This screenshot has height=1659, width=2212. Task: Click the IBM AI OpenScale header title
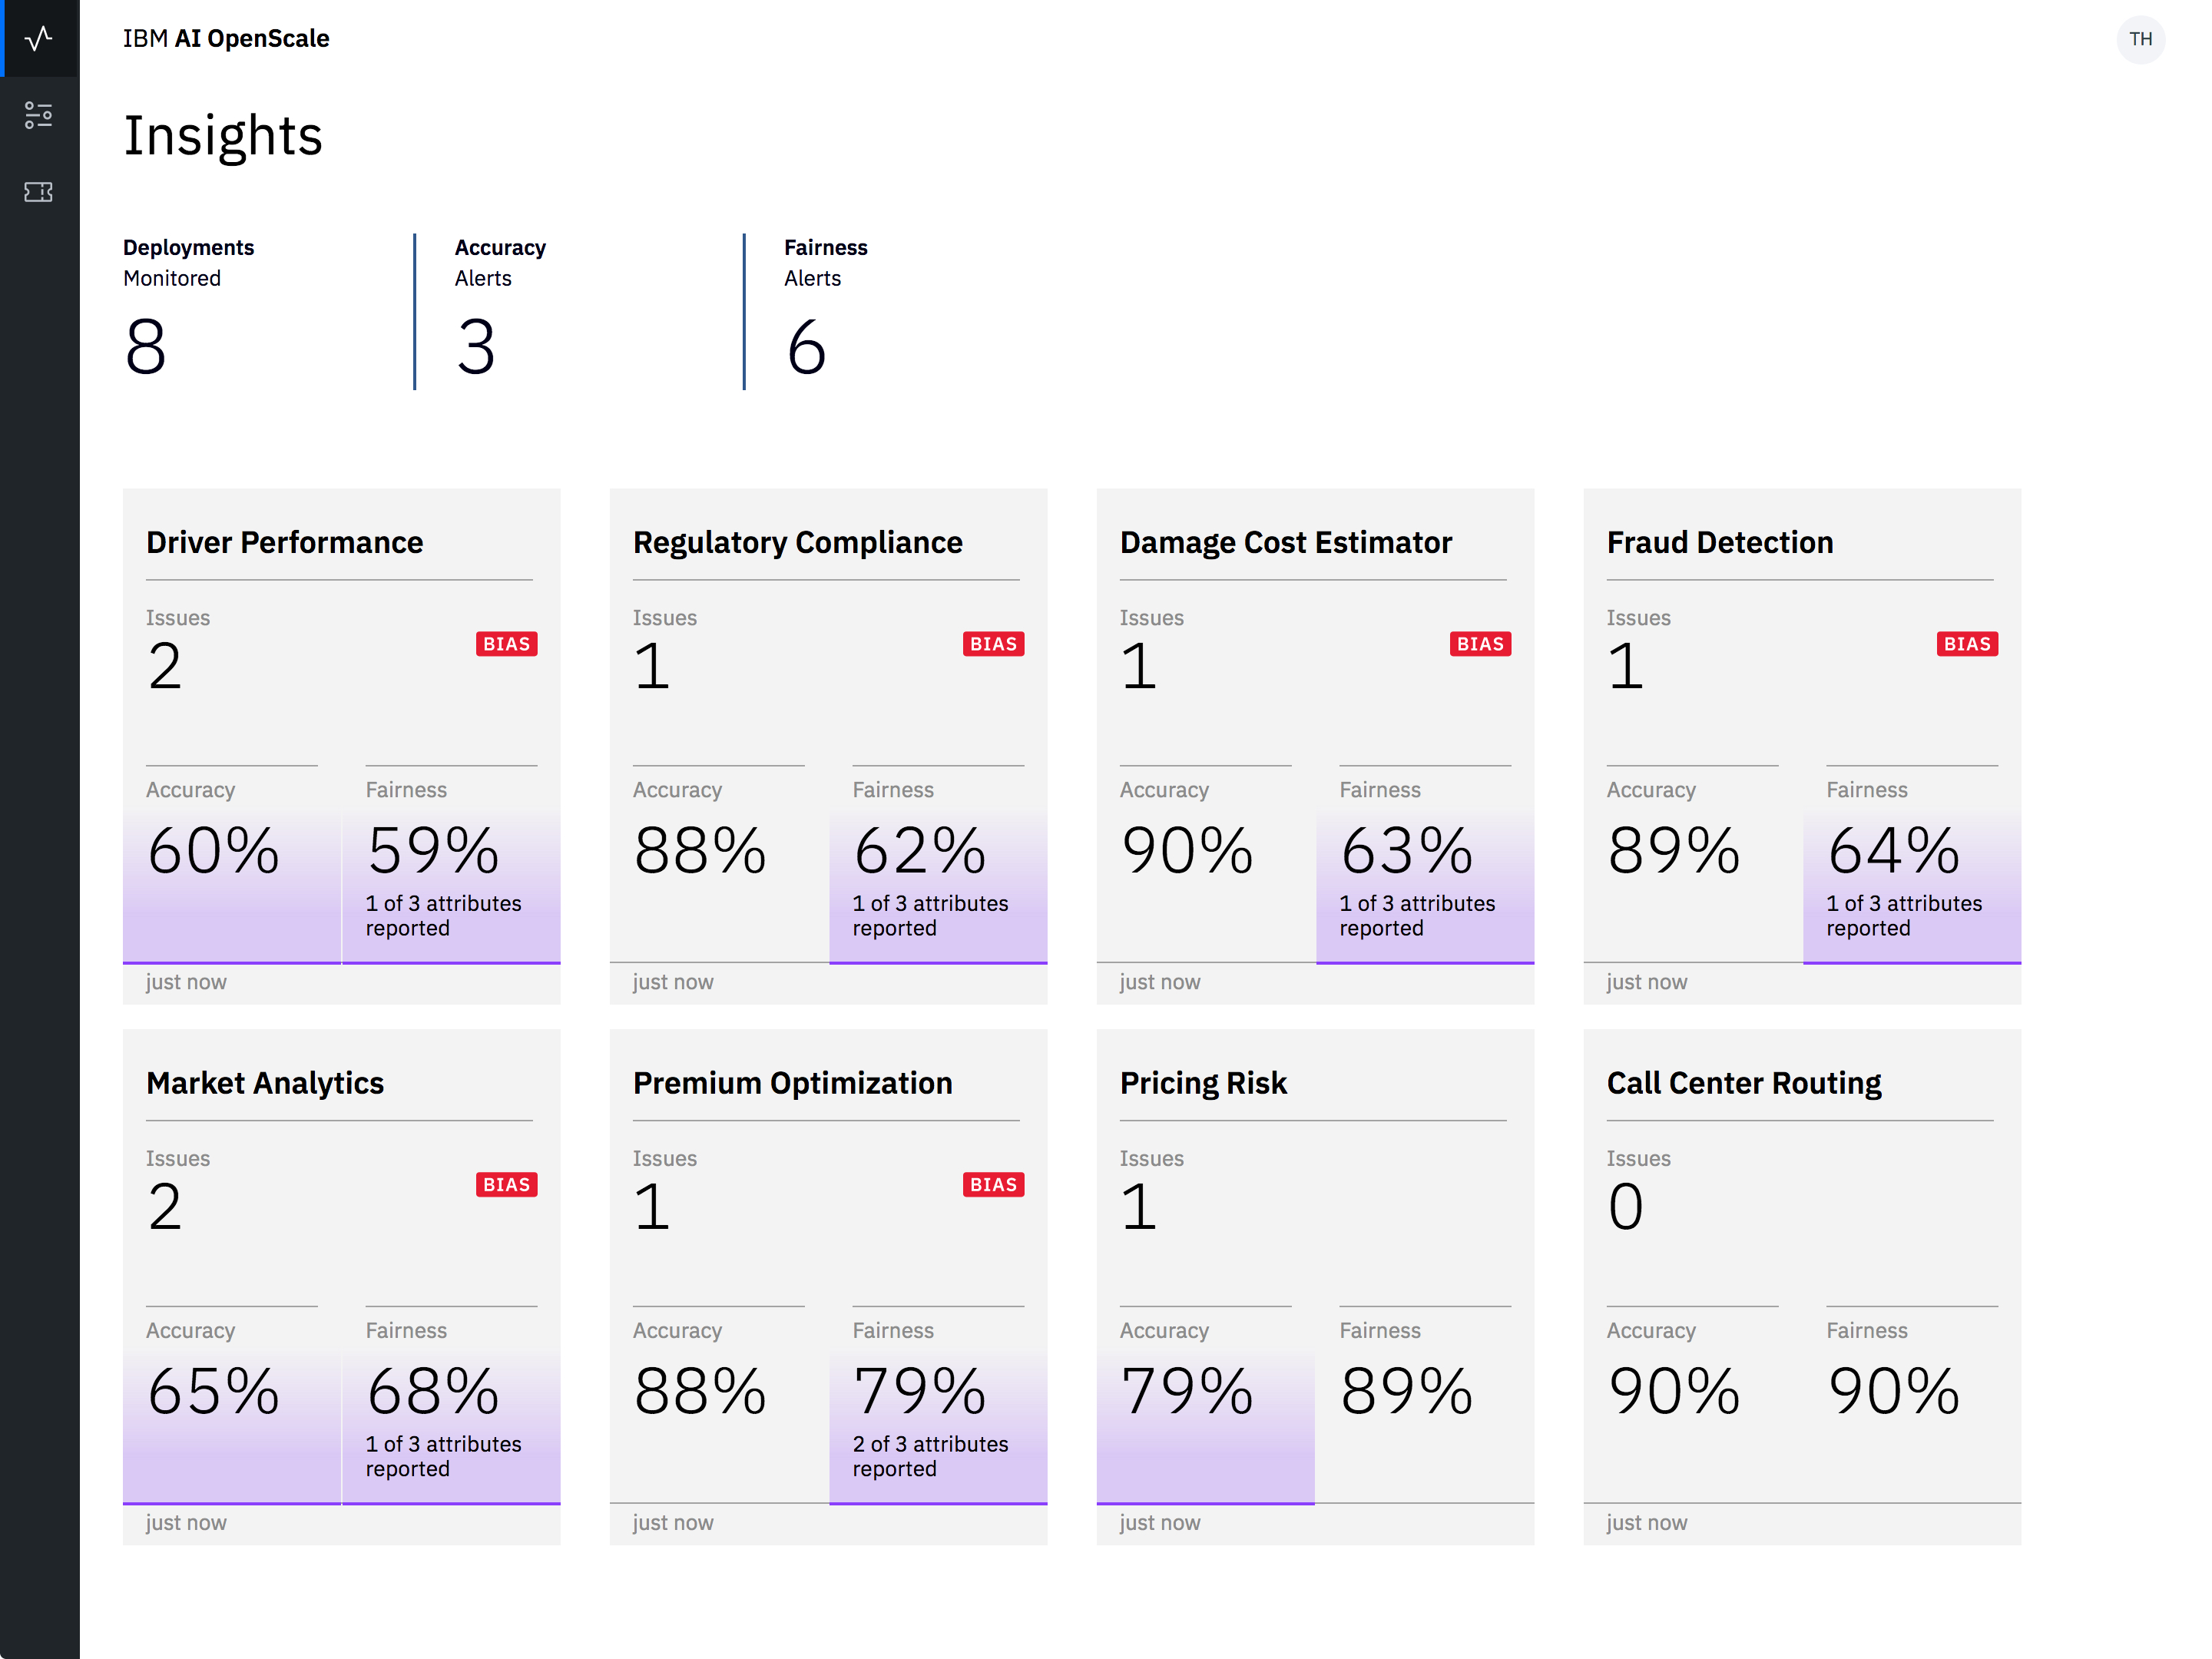tap(226, 39)
